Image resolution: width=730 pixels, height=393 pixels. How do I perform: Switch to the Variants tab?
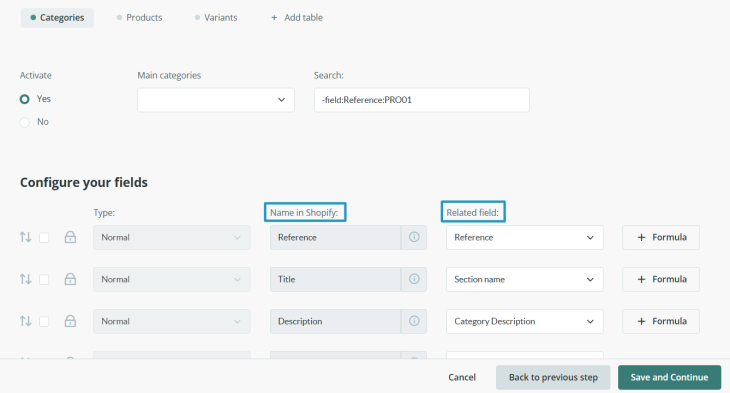(216, 18)
